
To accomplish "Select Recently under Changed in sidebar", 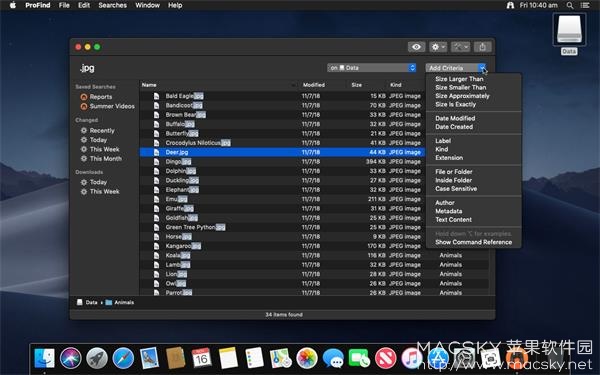I will [x=98, y=130].
